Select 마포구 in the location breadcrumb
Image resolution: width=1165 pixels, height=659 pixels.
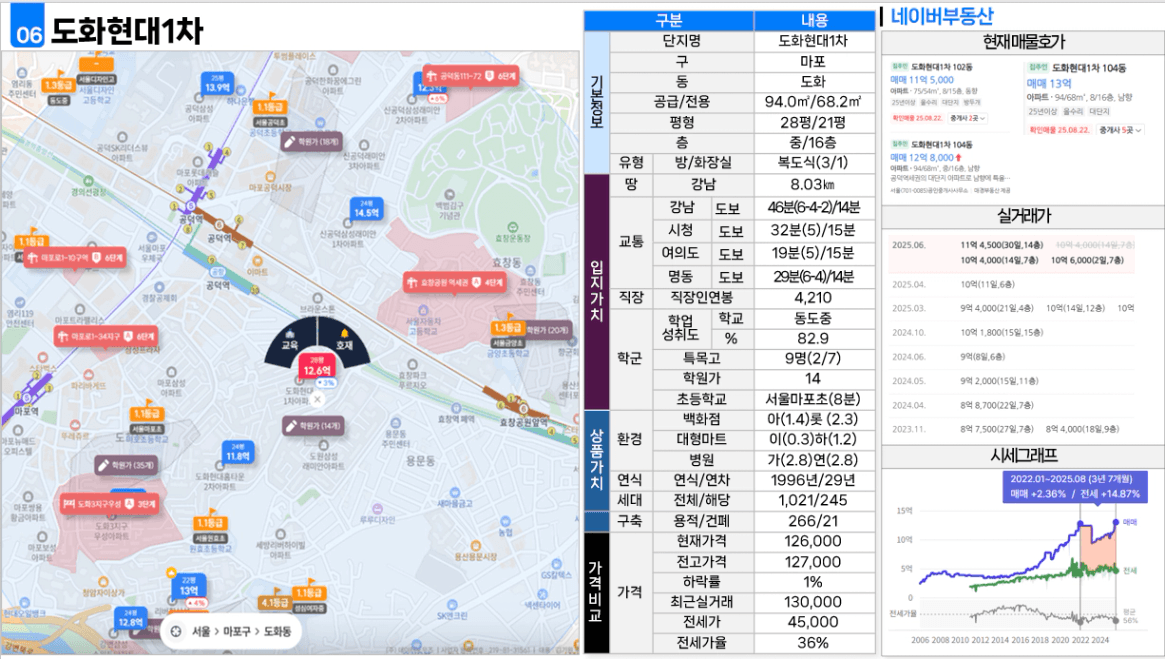coord(237,631)
